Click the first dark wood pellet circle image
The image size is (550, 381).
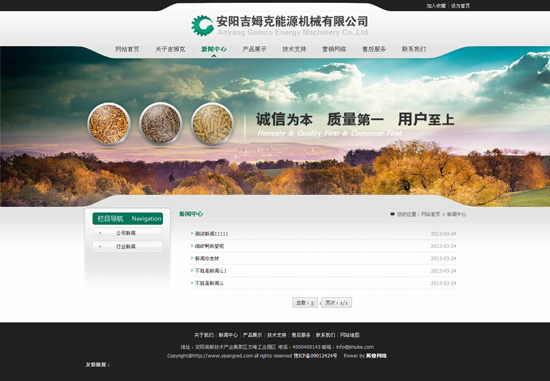pos(109,124)
